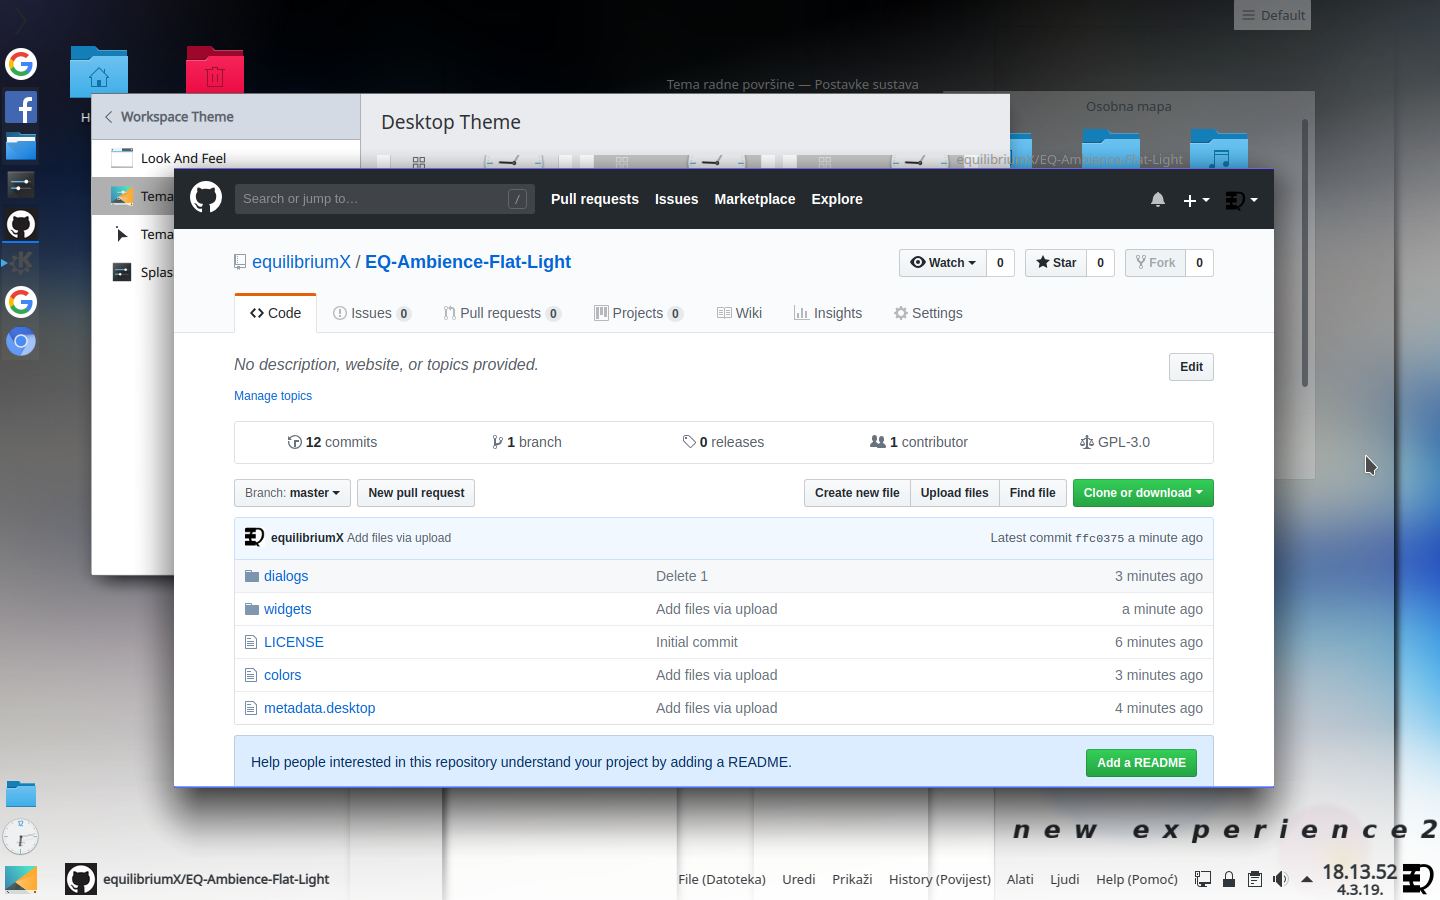Click Create new file
Image resolution: width=1440 pixels, height=900 pixels.
click(857, 493)
